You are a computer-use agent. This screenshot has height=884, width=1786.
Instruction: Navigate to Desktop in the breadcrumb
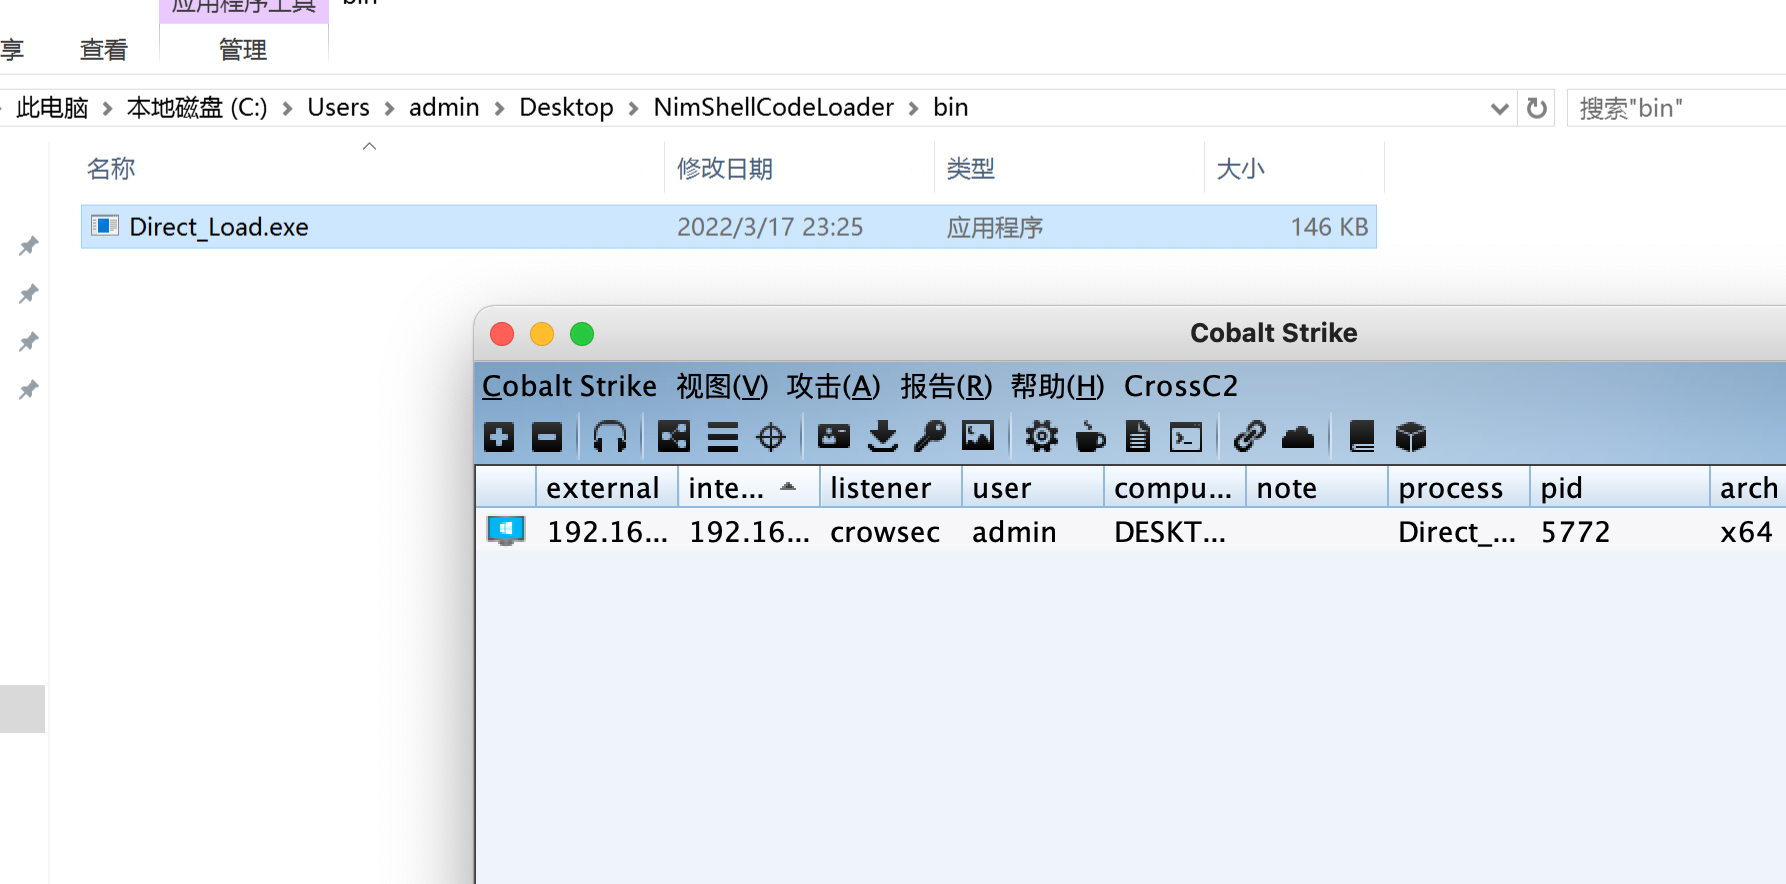point(566,107)
